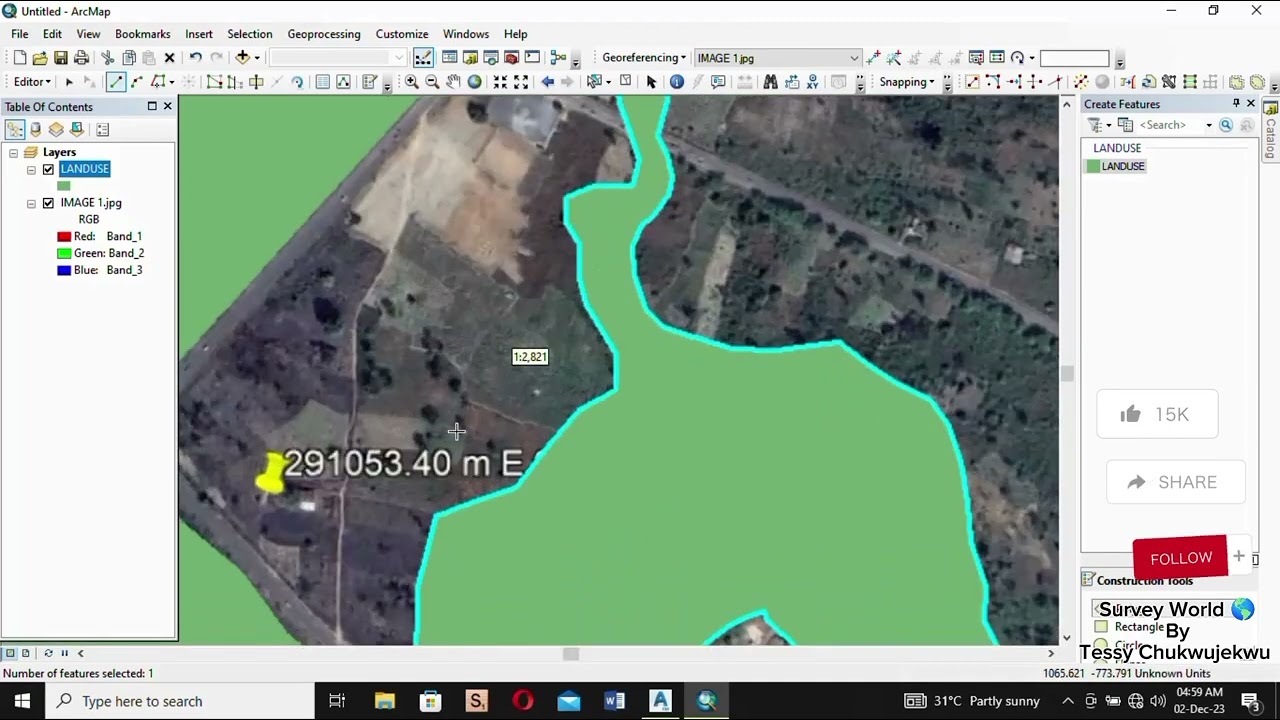The height and width of the screenshot is (720, 1280).
Task: Select the Edit Vertices tool
Action: point(214,82)
